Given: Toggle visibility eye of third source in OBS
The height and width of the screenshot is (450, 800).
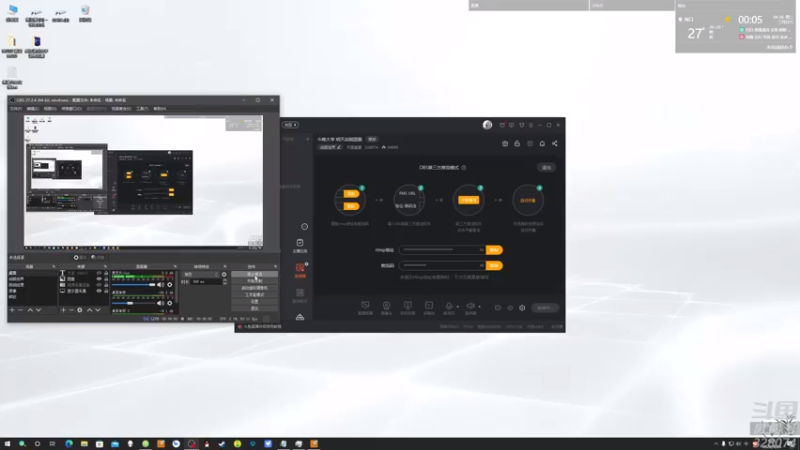Looking at the screenshot, I should tap(99, 285).
